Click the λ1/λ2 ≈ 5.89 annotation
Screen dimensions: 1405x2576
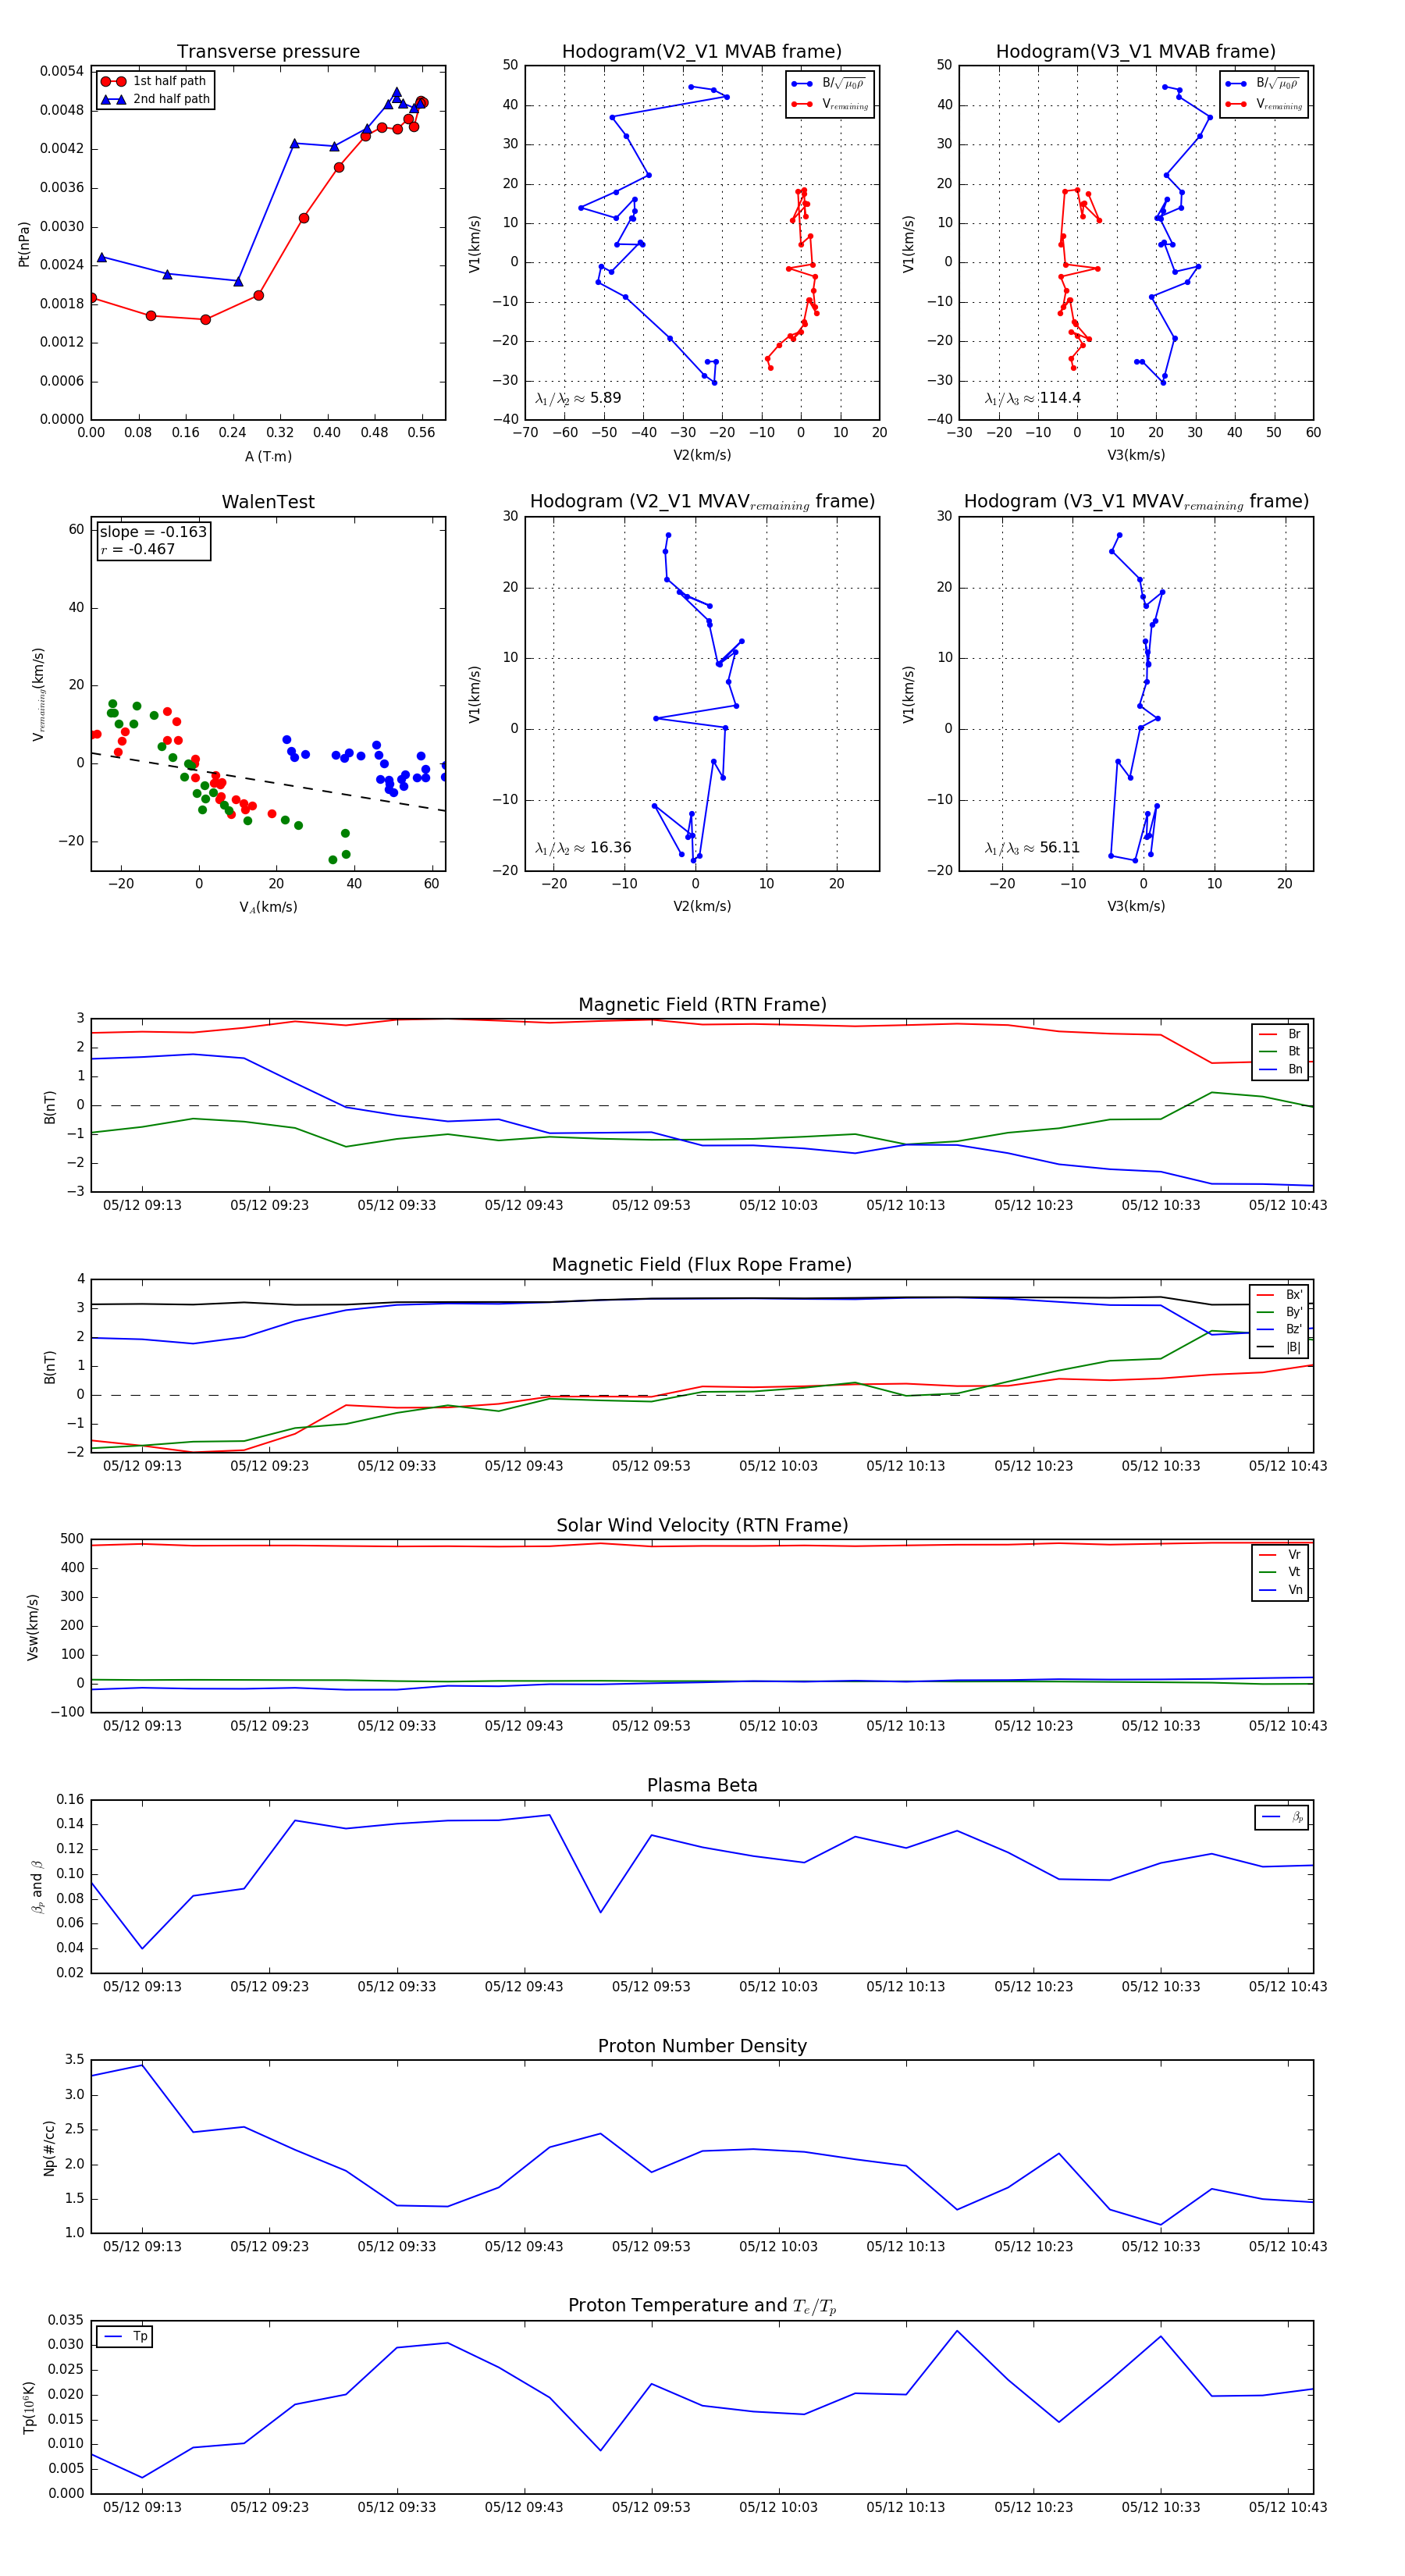(x=578, y=398)
